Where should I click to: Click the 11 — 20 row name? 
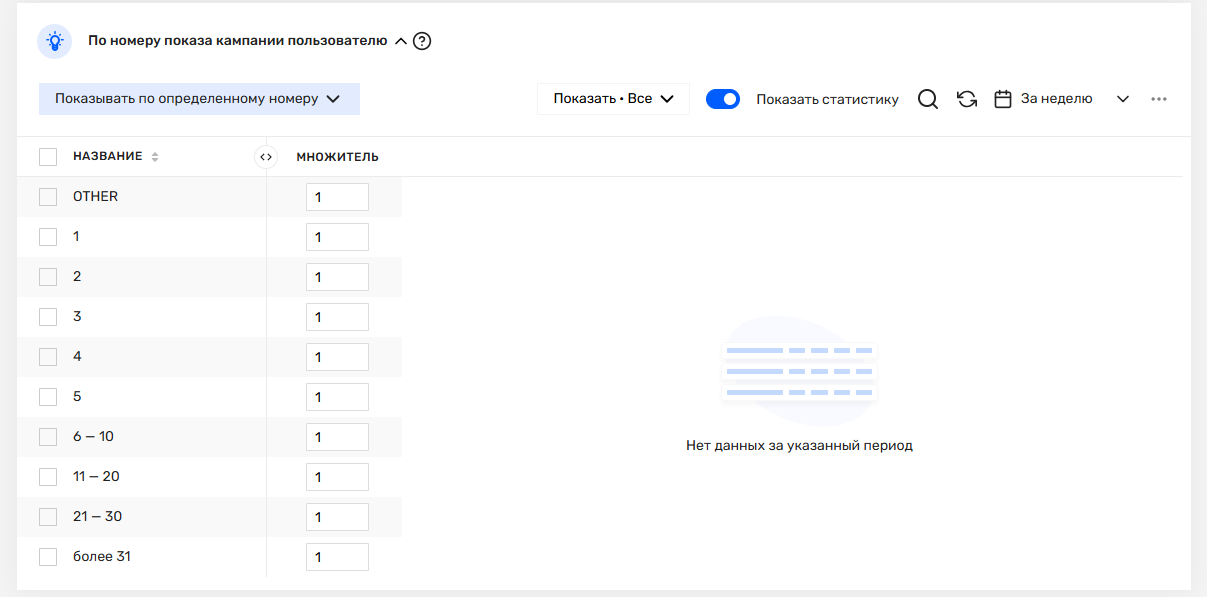(x=96, y=477)
